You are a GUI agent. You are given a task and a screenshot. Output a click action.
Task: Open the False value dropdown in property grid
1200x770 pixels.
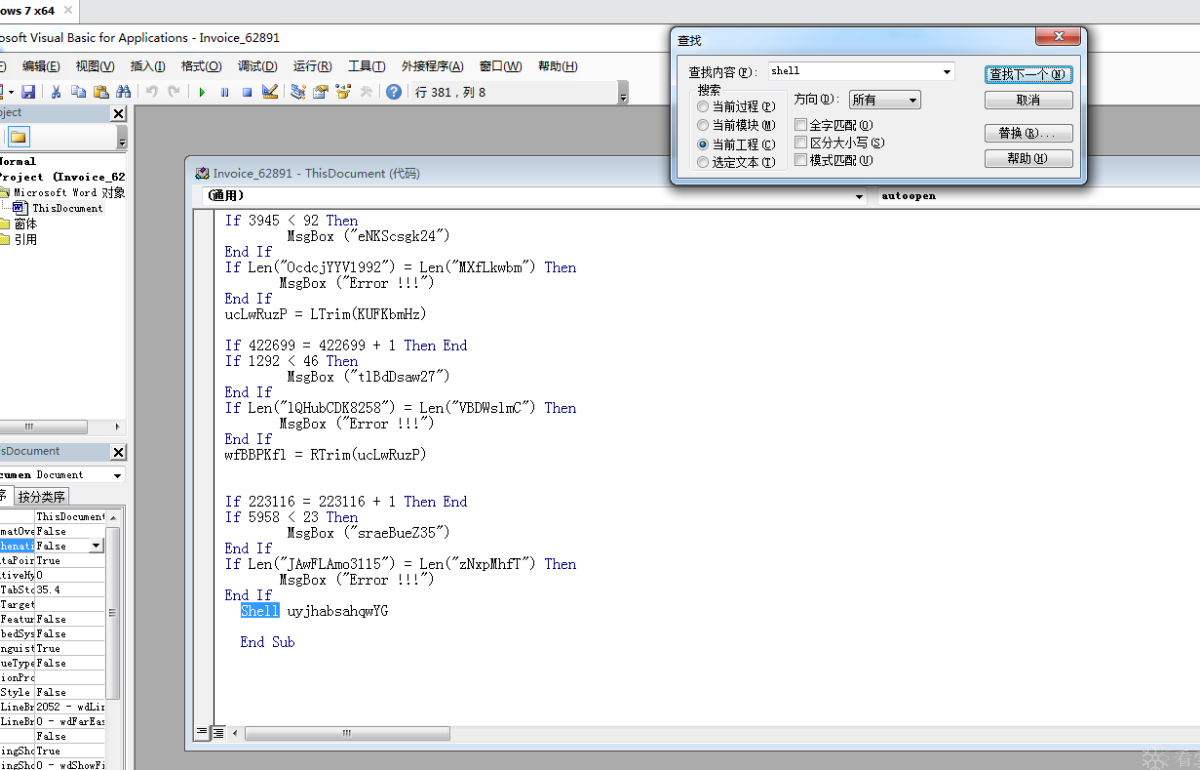[x=96, y=546]
